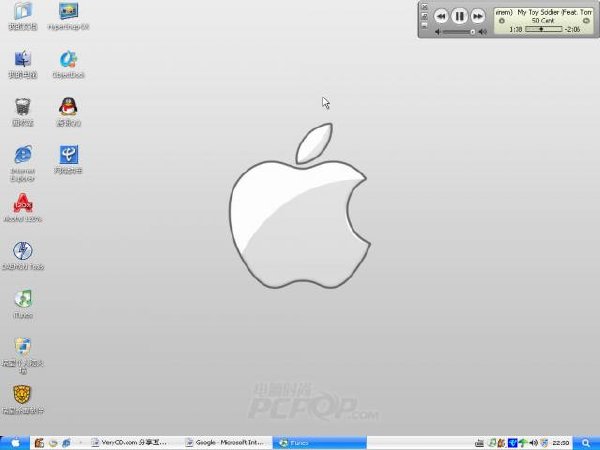Open the Internet Explorer desktop icon
Screen dimensions: 600x450
23,155
